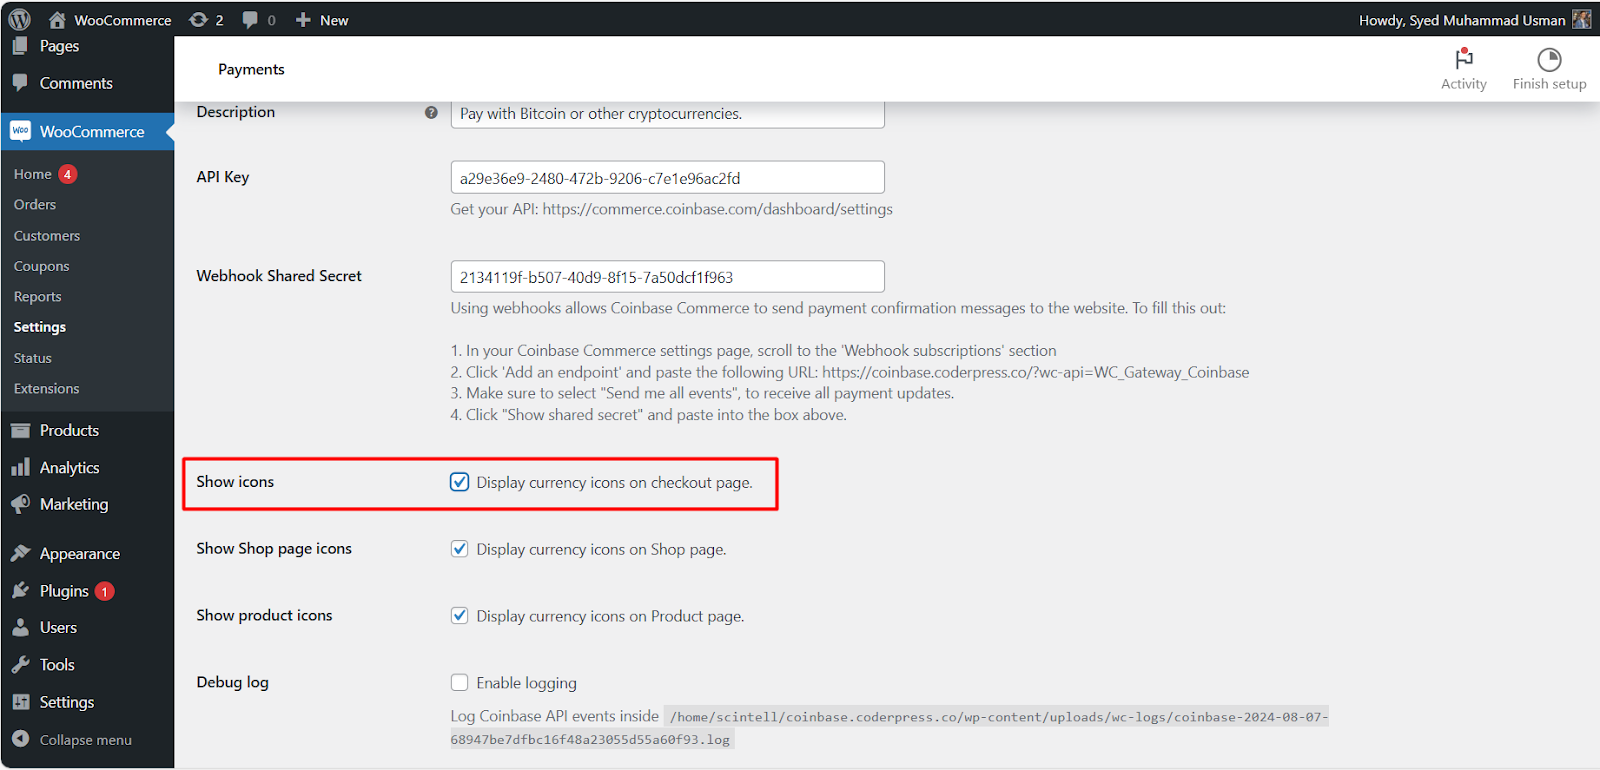Click the Woo logo icon in sidebar

(x=20, y=131)
